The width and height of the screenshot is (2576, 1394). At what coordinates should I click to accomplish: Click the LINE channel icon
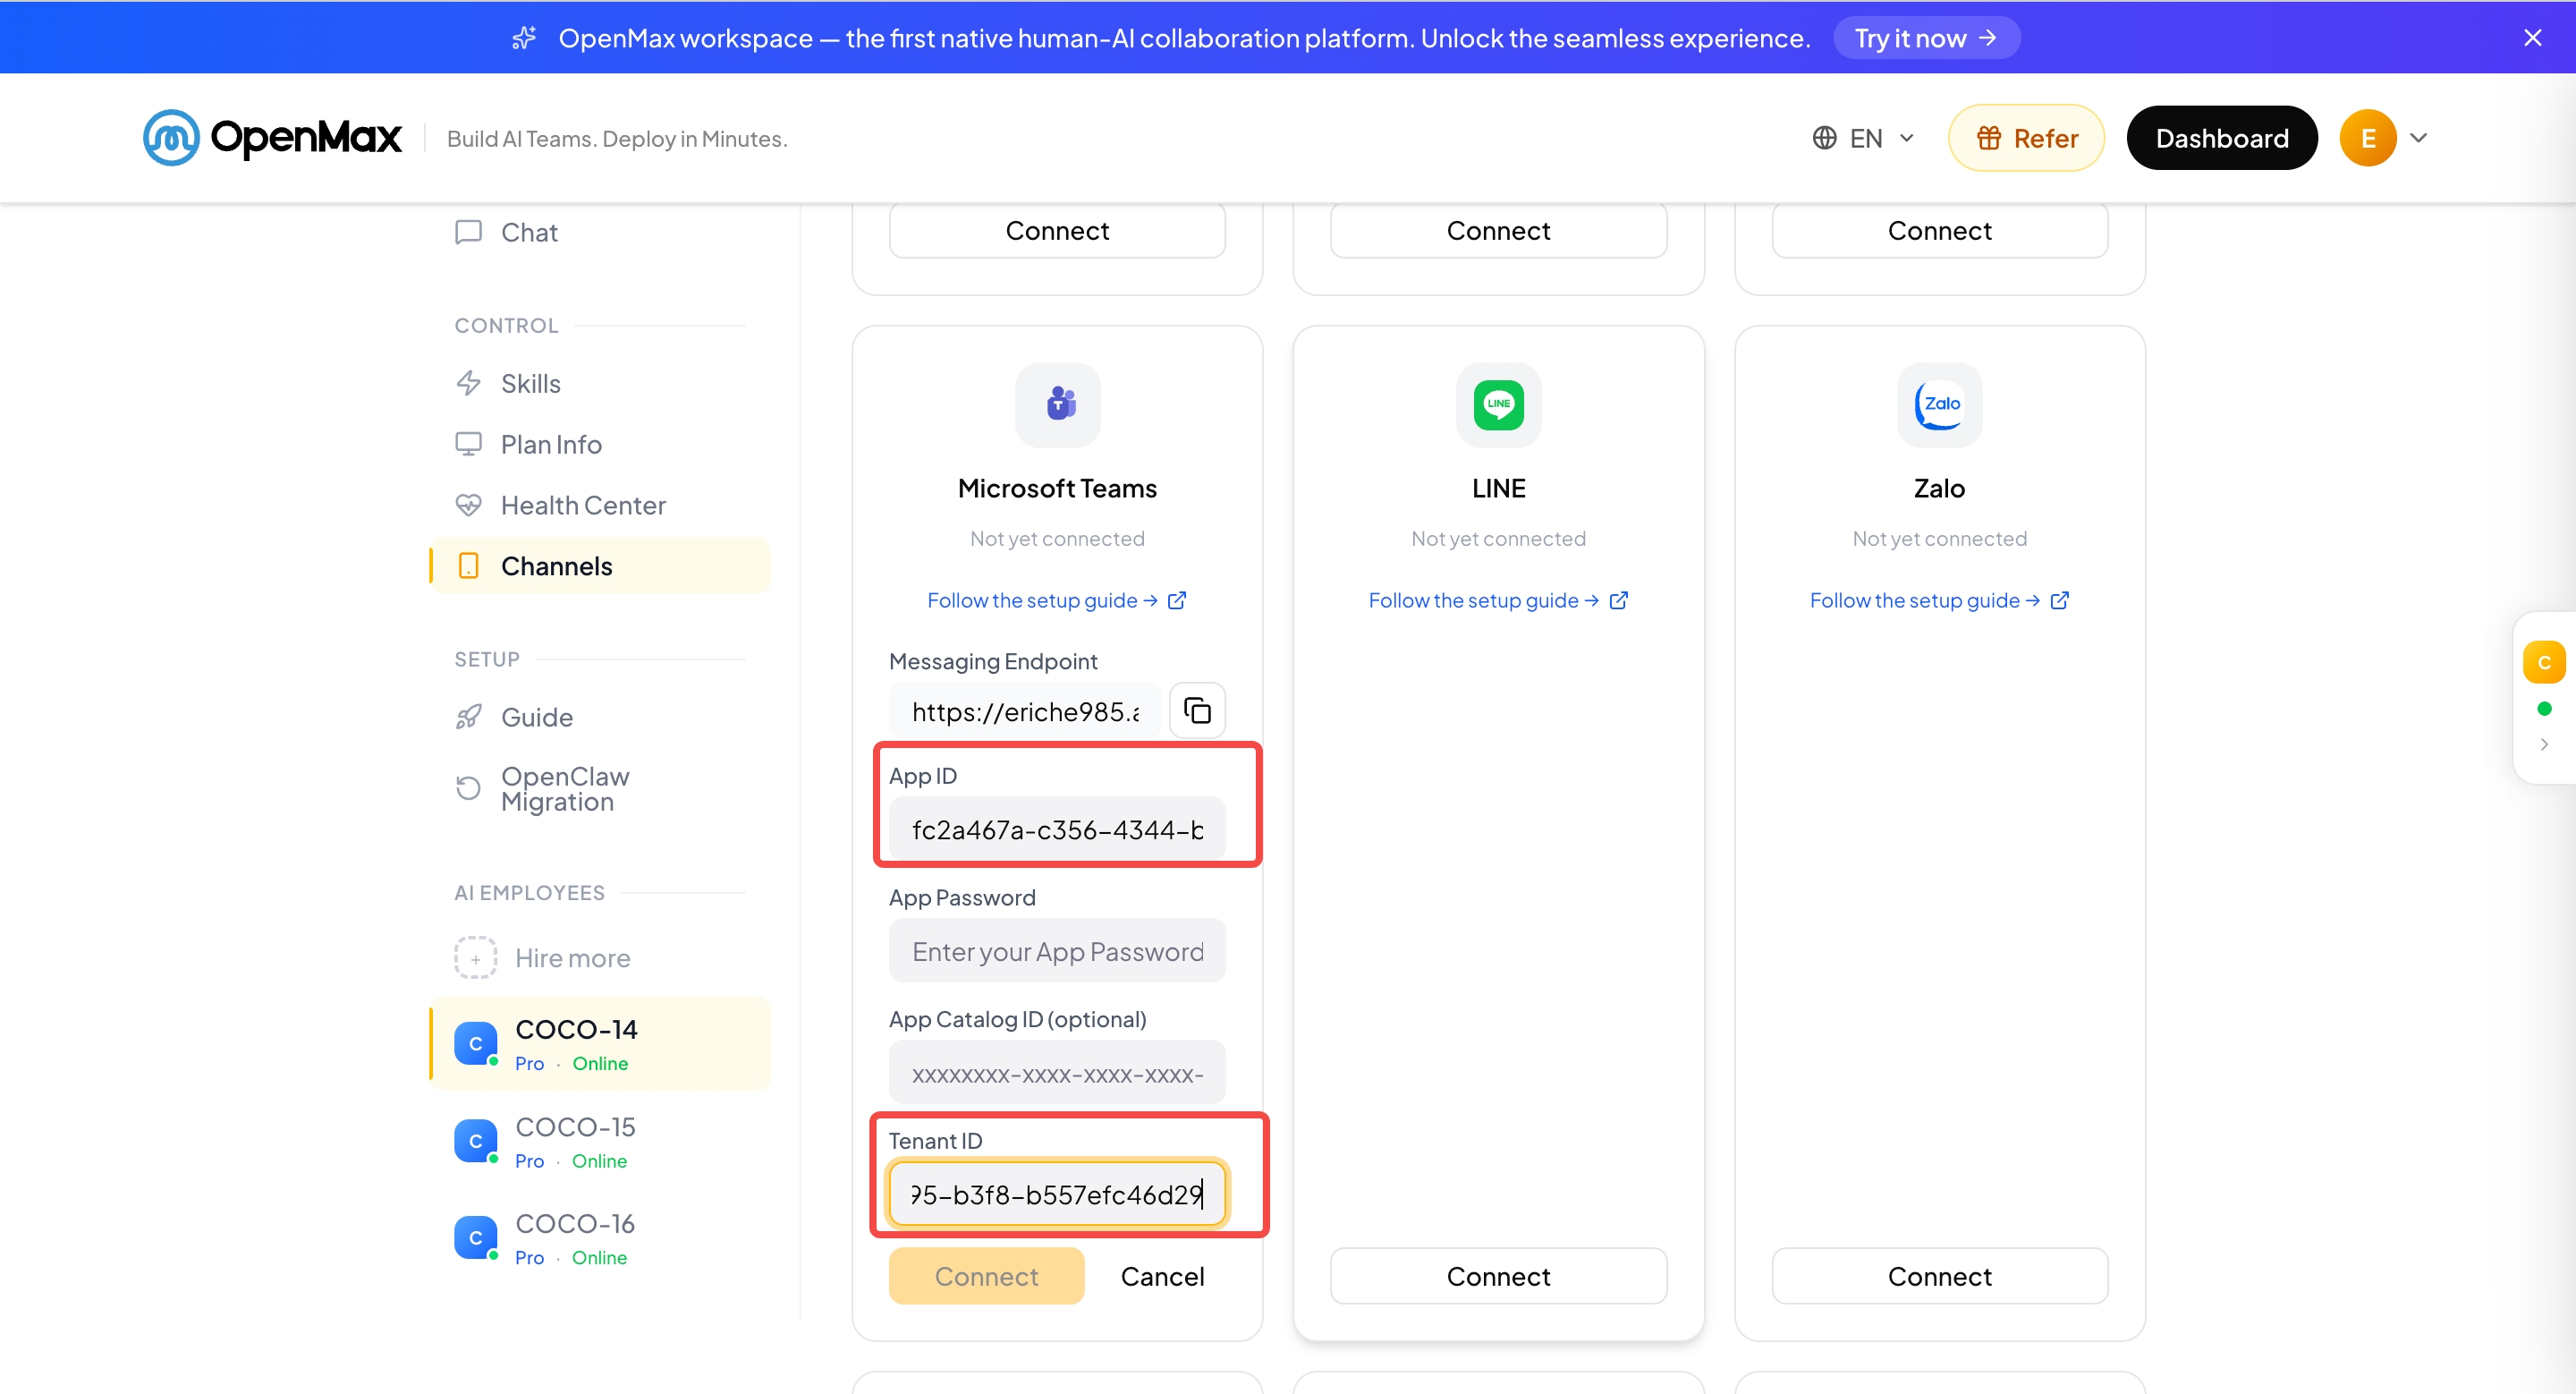pos(1498,405)
